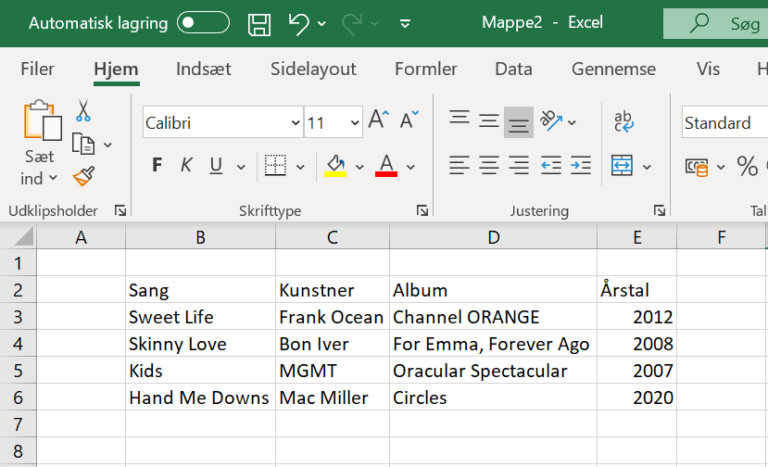Select the Hjem ribbon tab
Screen dimensions: 768x467
(116, 69)
